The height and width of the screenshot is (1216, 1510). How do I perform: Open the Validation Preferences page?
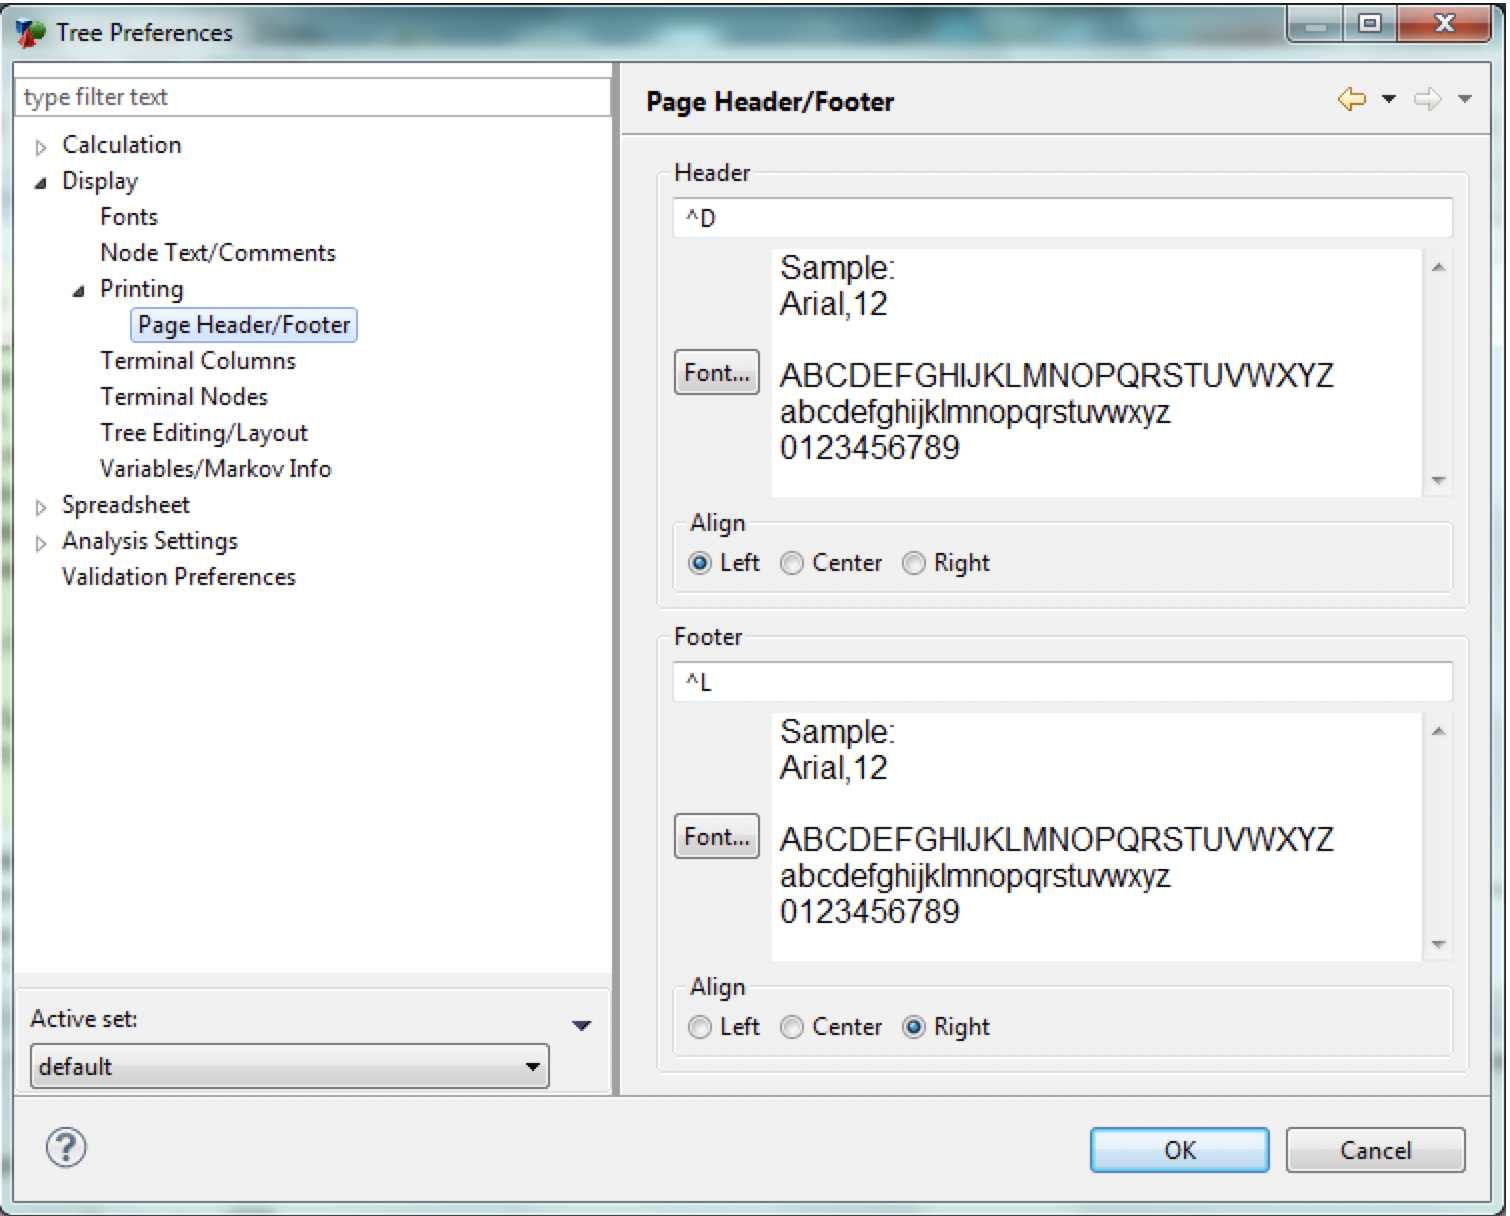tap(179, 577)
